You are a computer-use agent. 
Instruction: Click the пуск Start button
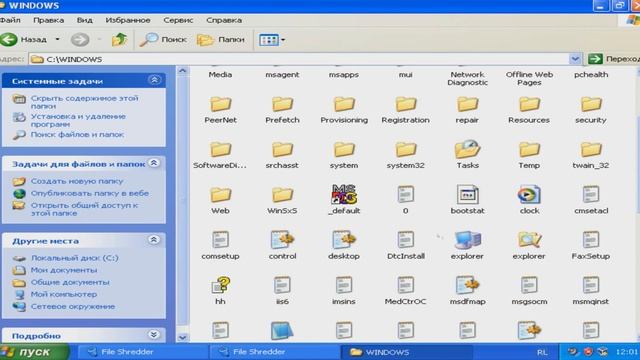[34, 351]
